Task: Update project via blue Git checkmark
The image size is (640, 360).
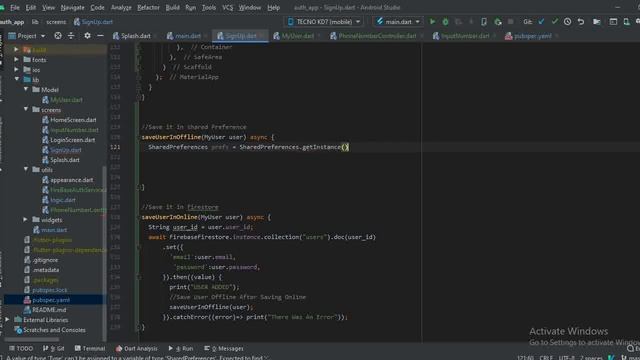Action: click(541, 22)
